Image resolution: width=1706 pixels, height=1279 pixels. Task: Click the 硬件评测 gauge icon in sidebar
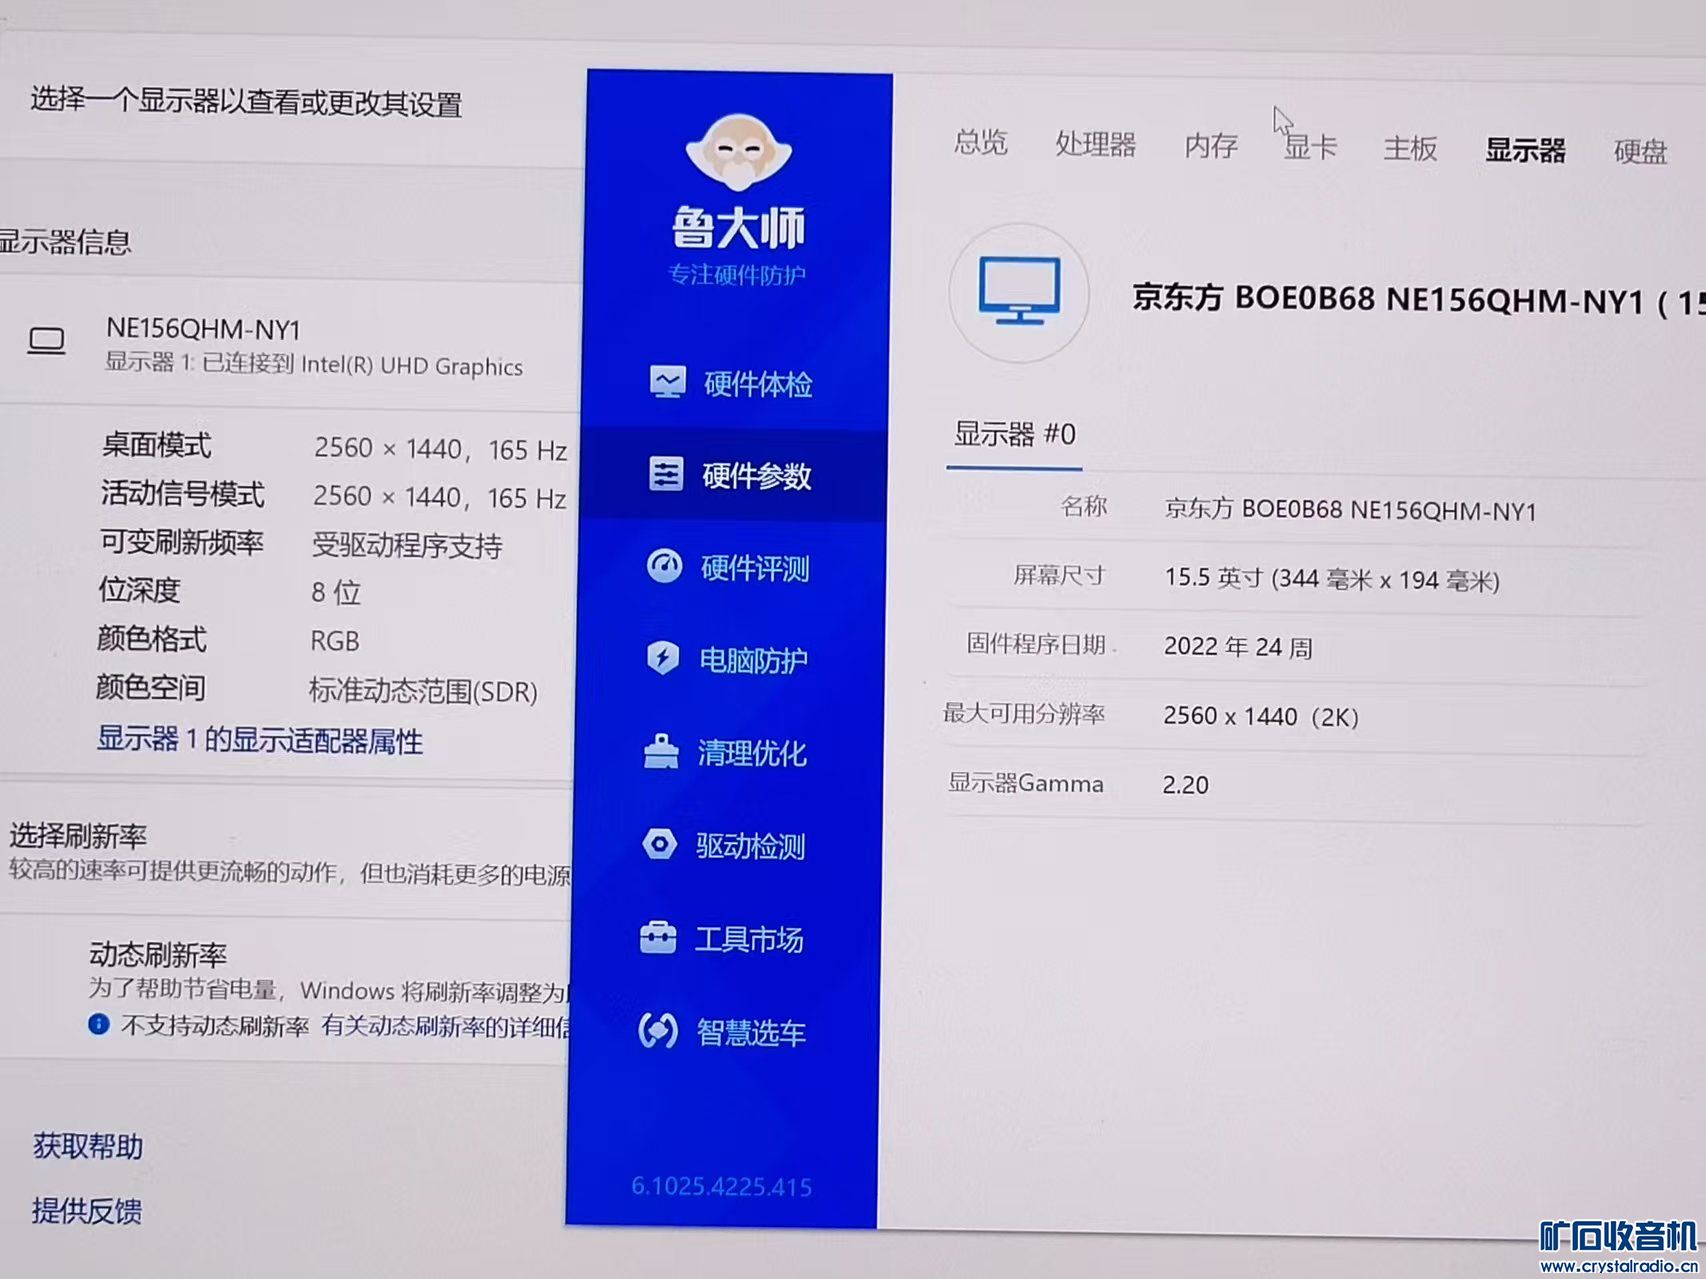[665, 566]
